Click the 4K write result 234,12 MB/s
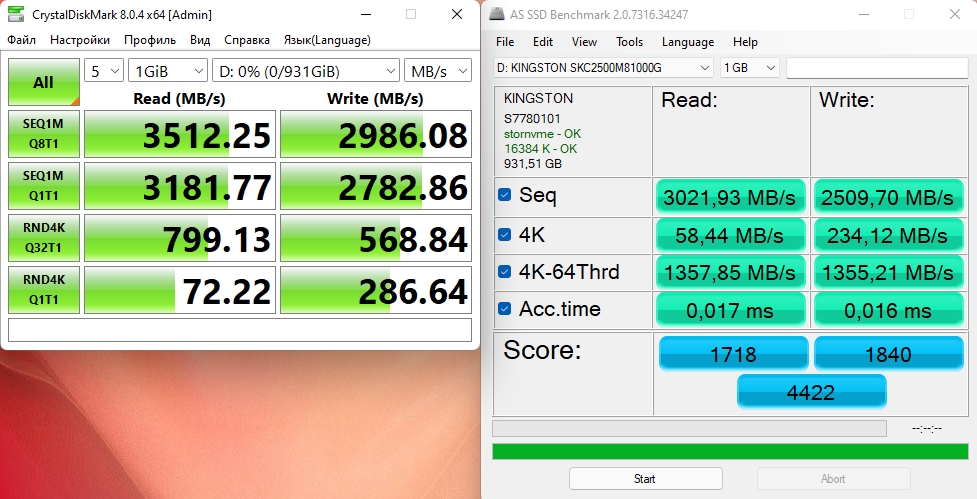Viewport: 977px width, 499px height. pyautogui.click(x=888, y=235)
